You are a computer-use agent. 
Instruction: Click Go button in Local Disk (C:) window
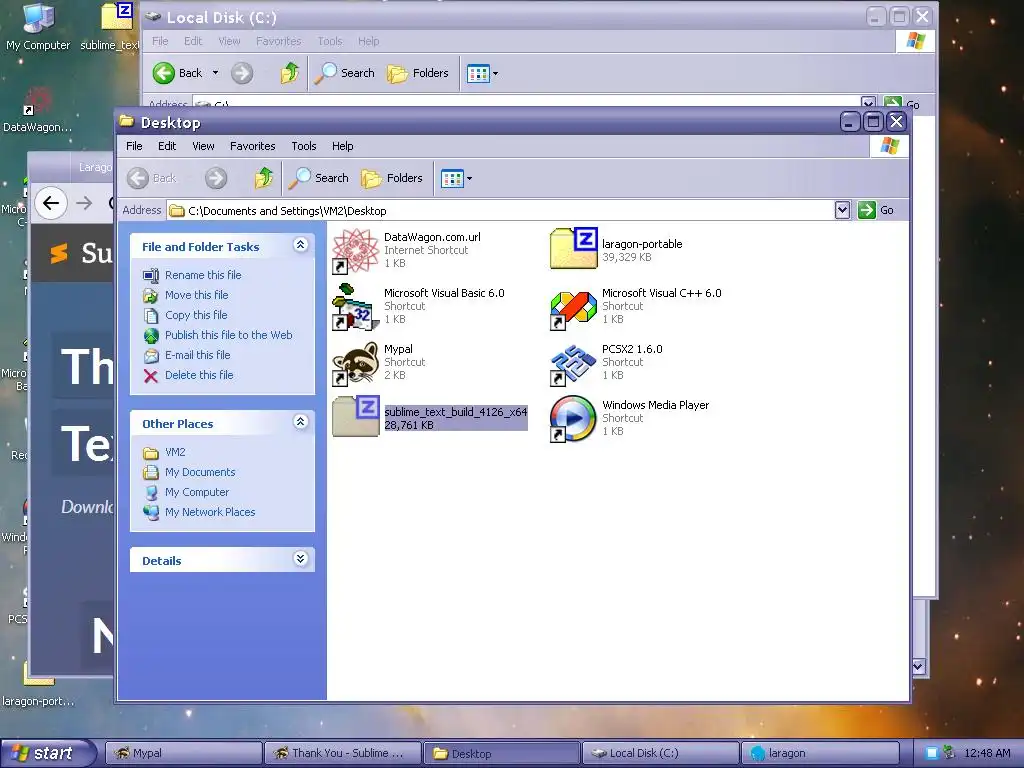[903, 104]
